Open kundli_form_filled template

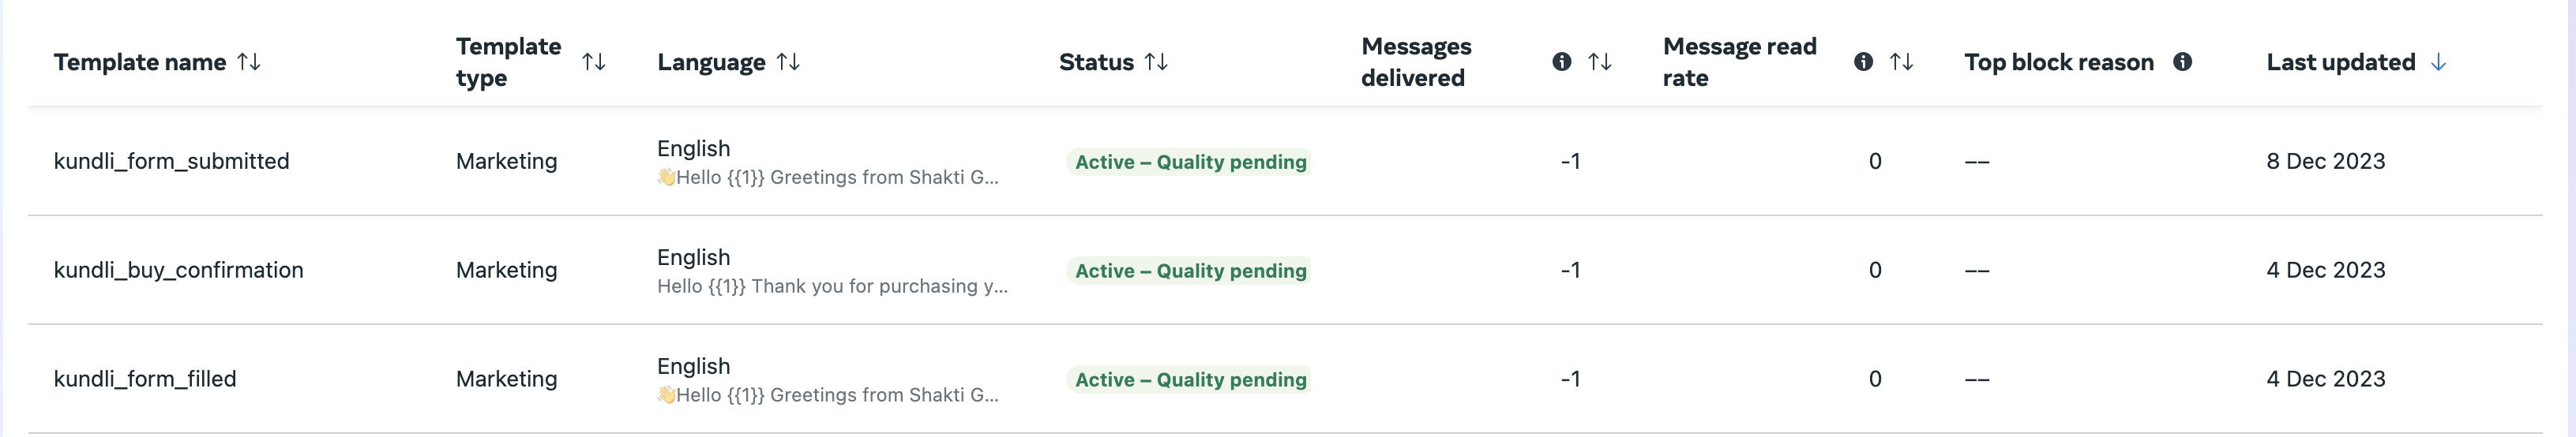click(x=145, y=379)
